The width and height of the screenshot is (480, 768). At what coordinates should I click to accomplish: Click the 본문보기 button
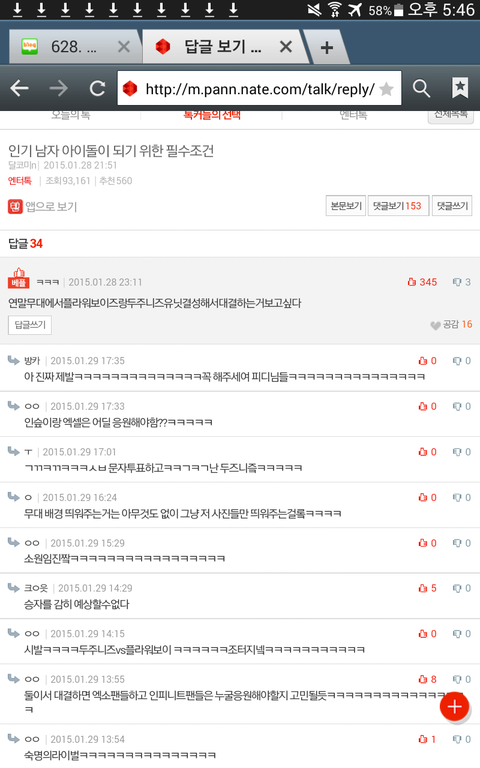click(346, 206)
